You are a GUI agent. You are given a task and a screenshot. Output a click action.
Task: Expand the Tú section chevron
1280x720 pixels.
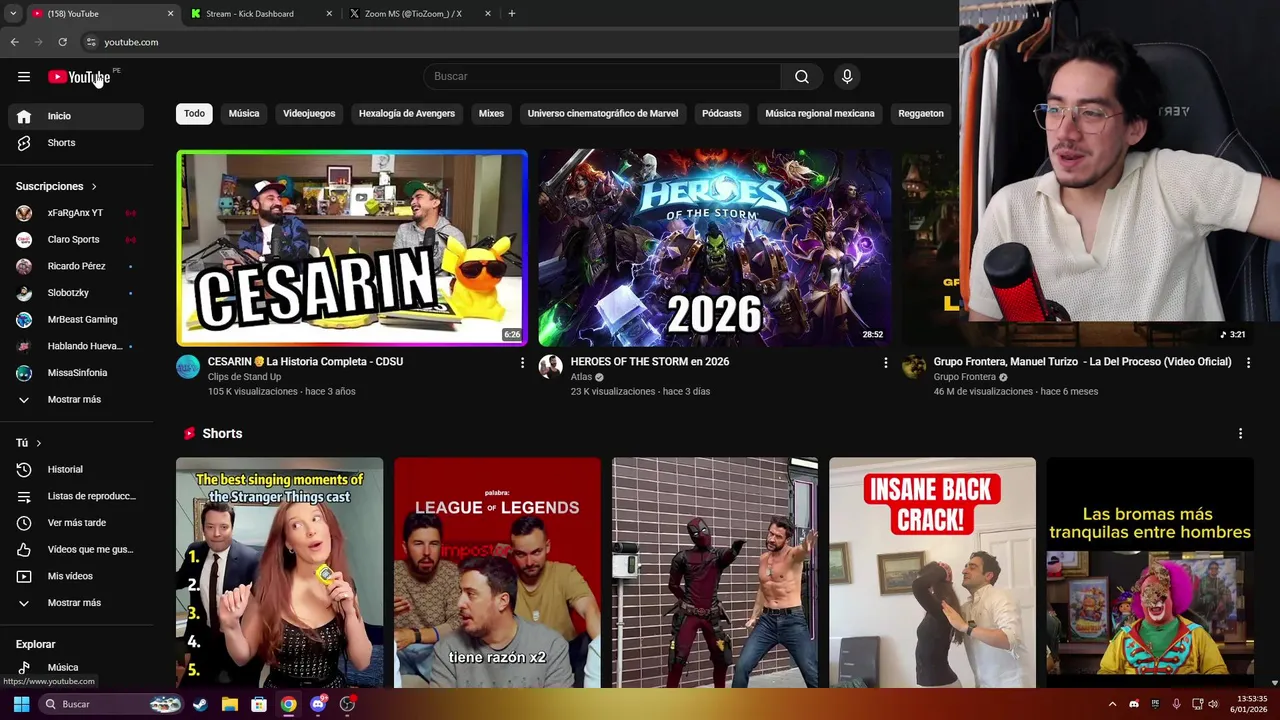(38, 443)
